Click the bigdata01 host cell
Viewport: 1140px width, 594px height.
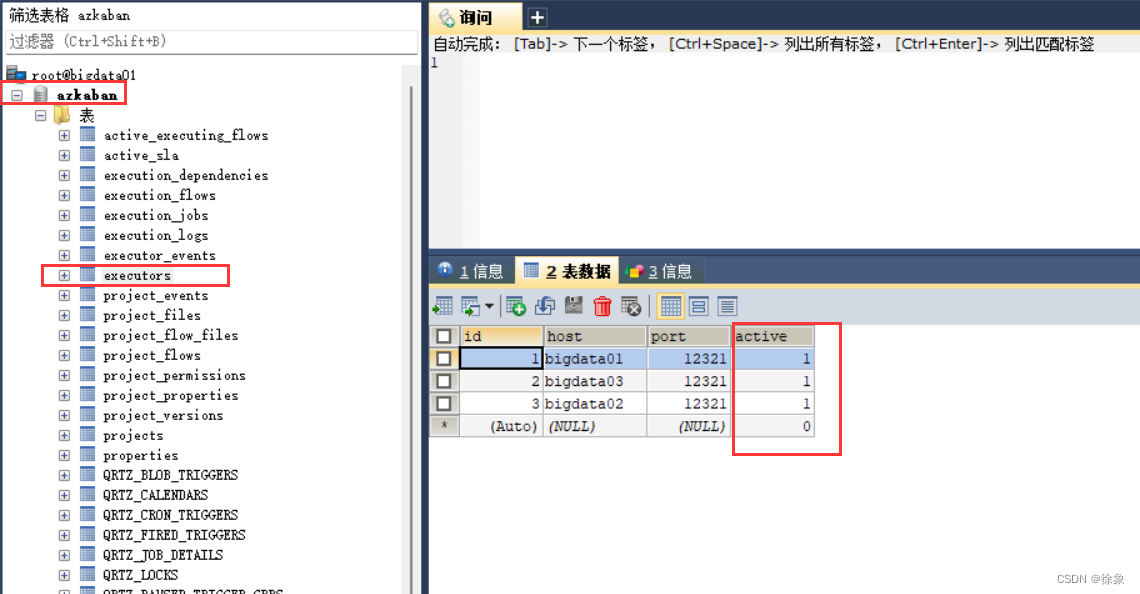[x=595, y=358]
